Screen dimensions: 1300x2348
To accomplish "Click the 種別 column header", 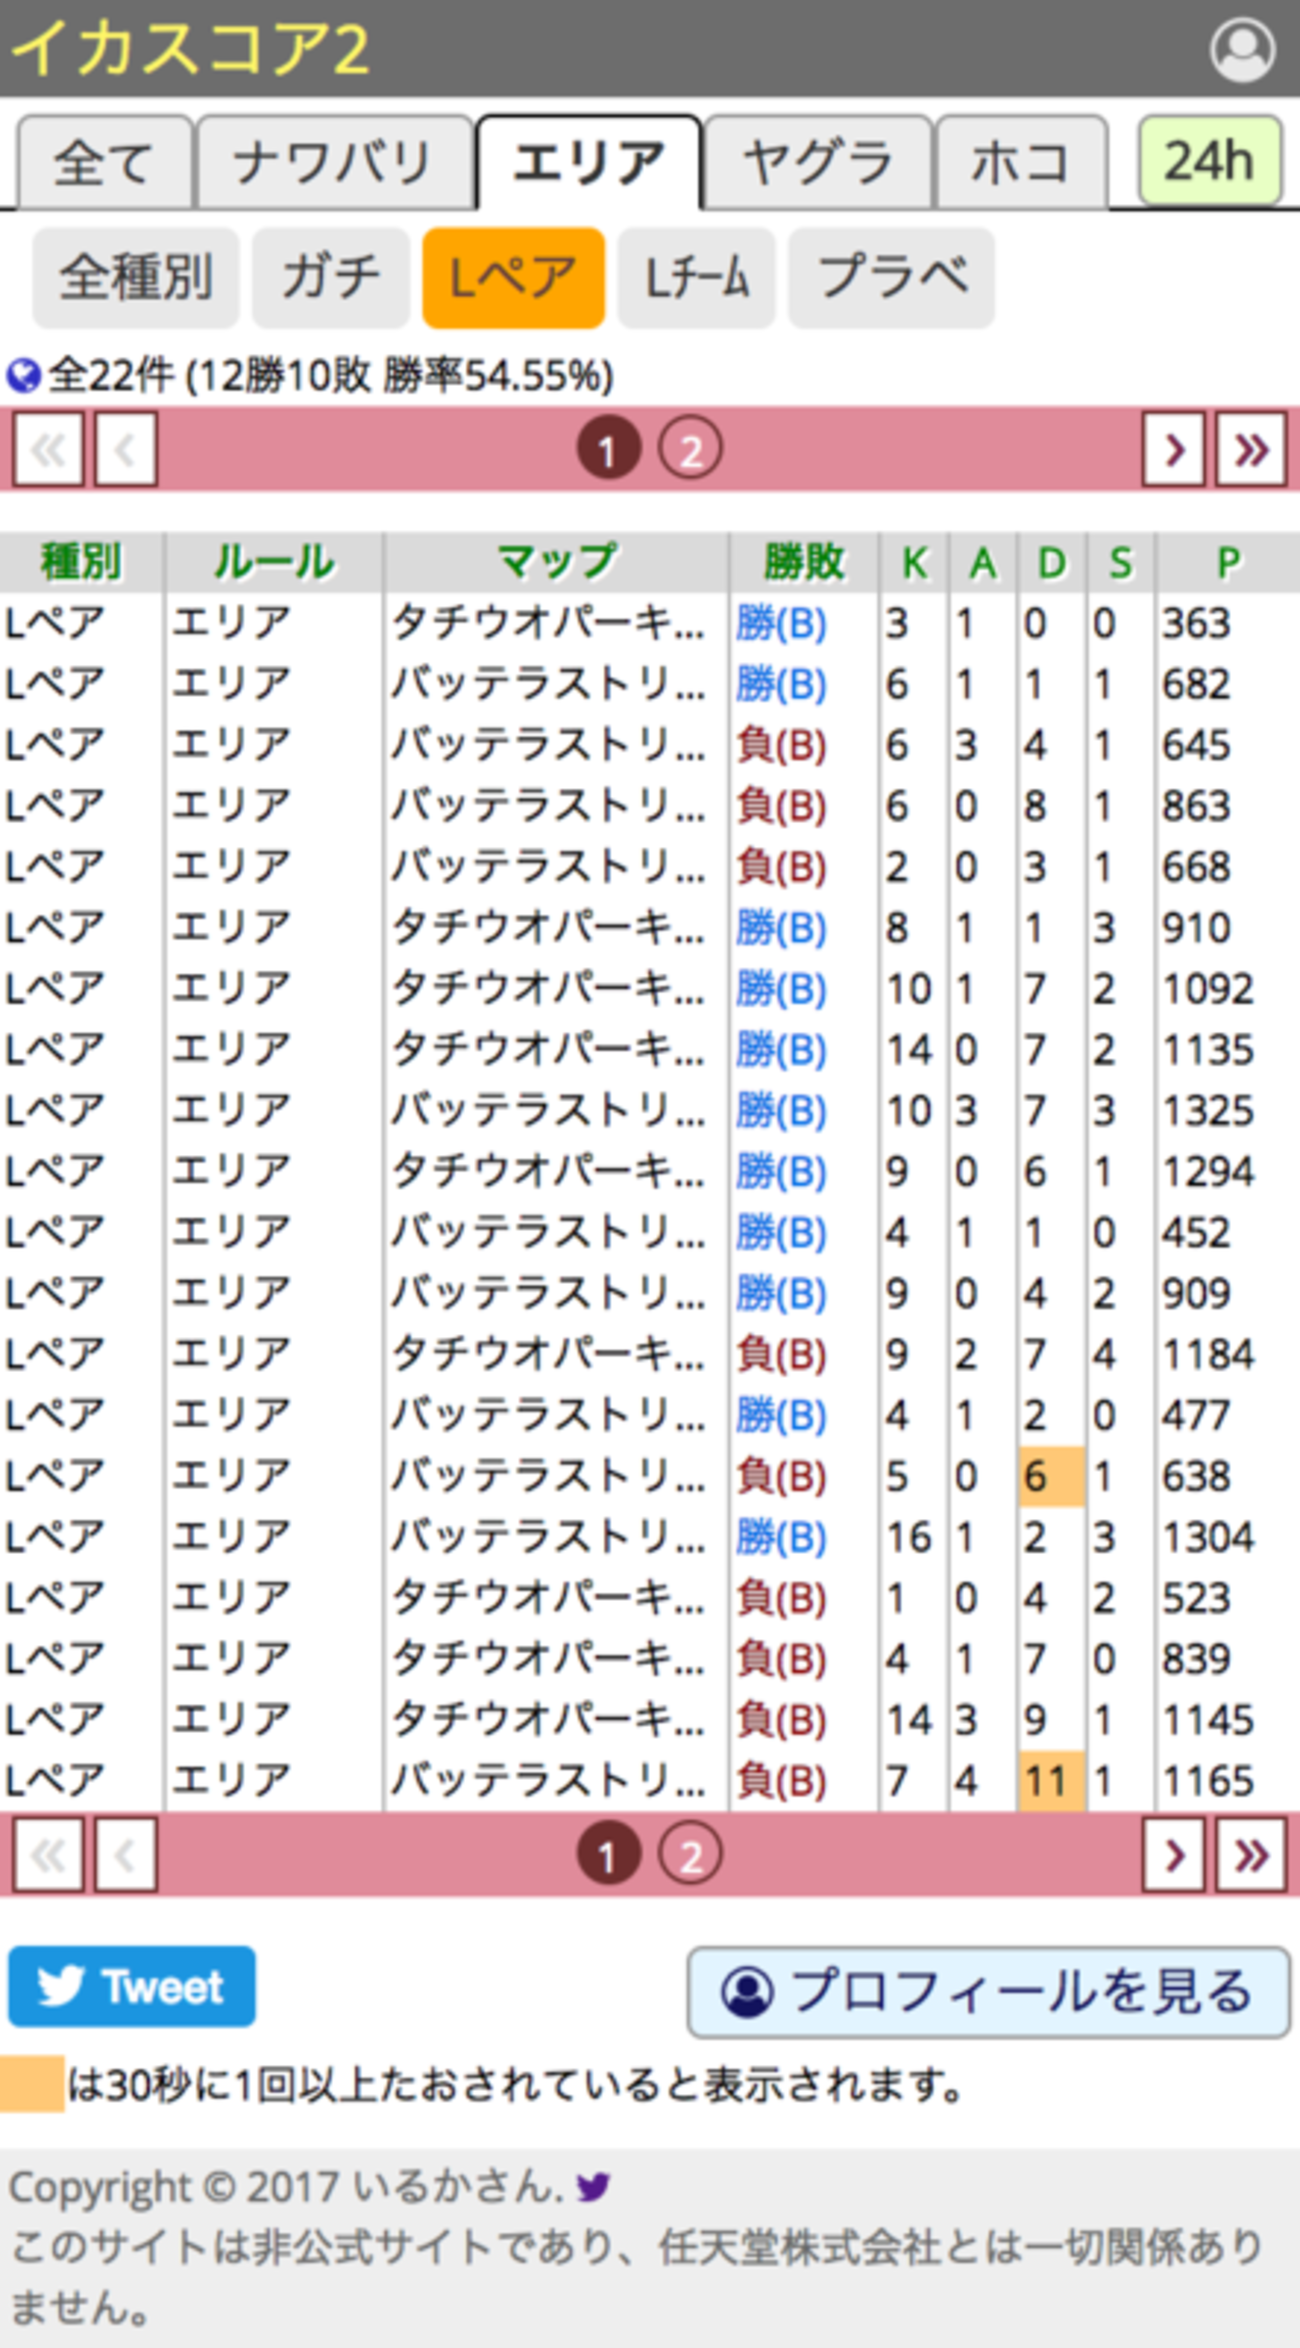I will (x=82, y=562).
